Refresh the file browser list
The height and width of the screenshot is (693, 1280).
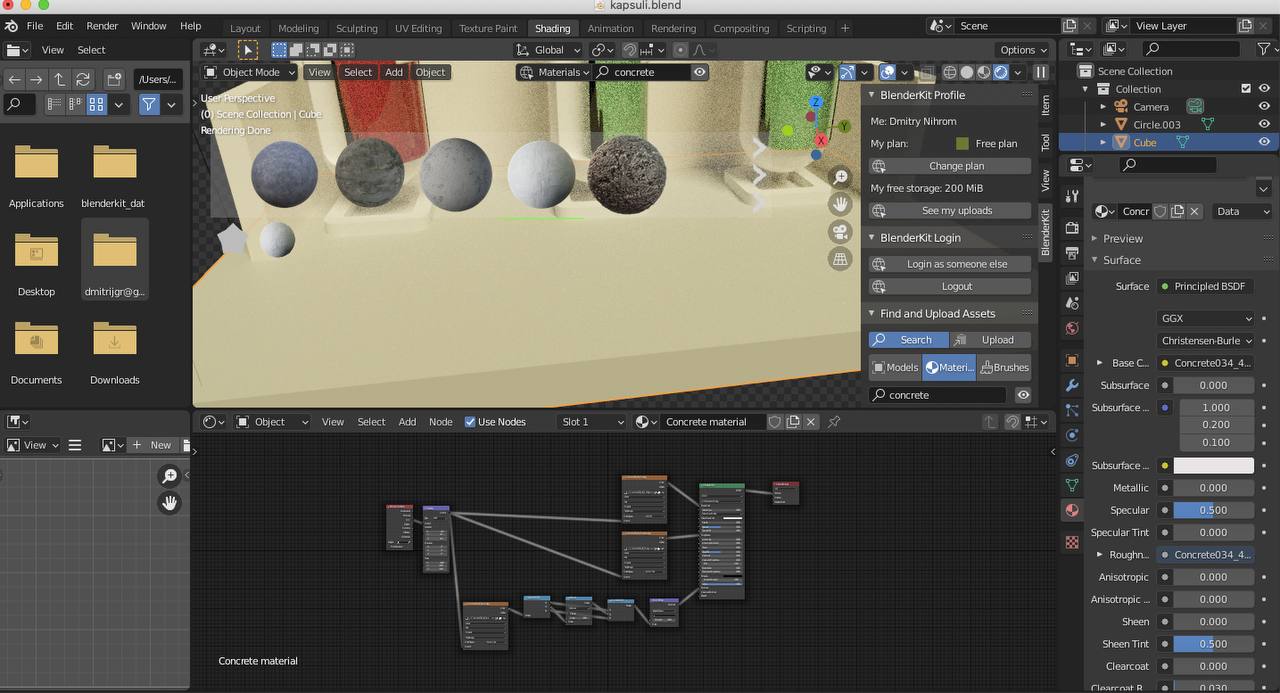click(83, 79)
